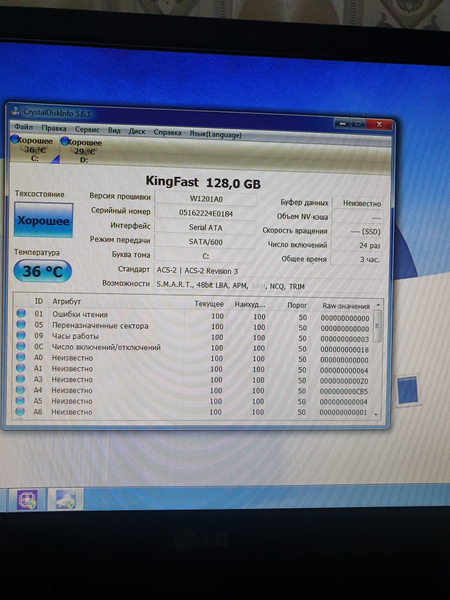Click the serial number field
Viewport: 450px width, 600px height.
(205, 213)
